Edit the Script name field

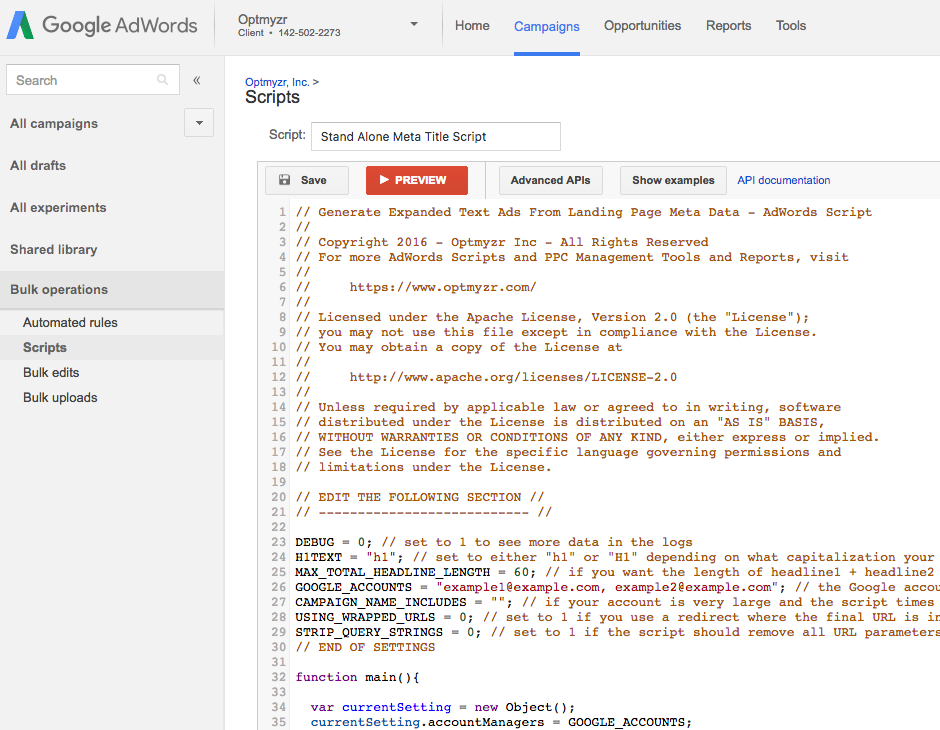click(436, 137)
